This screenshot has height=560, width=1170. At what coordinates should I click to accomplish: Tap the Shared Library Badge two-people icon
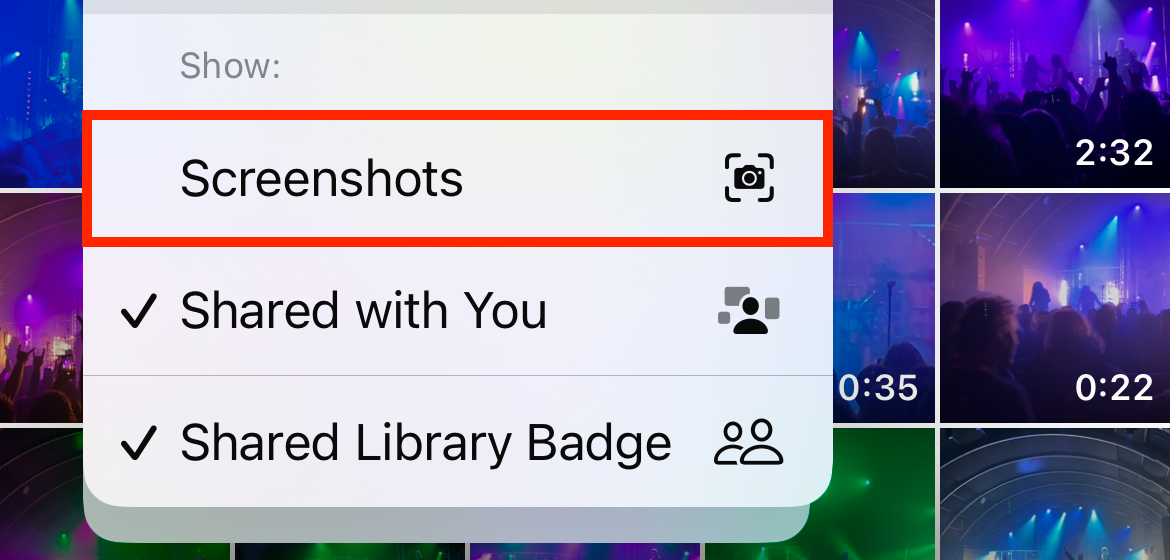748,443
